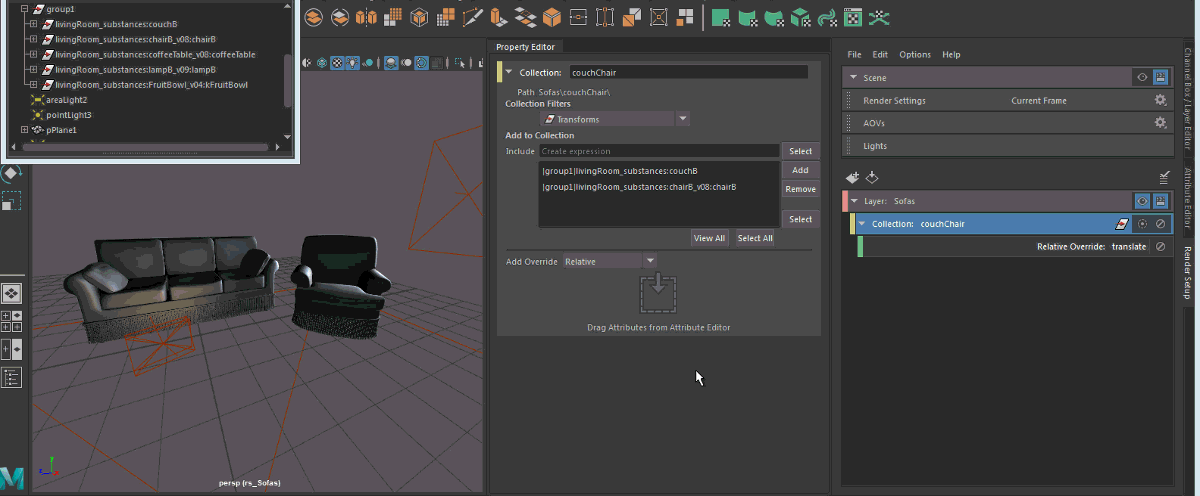Open the Options menu in Render Setup
Image resolution: width=1200 pixels, height=496 pixels.
click(914, 55)
